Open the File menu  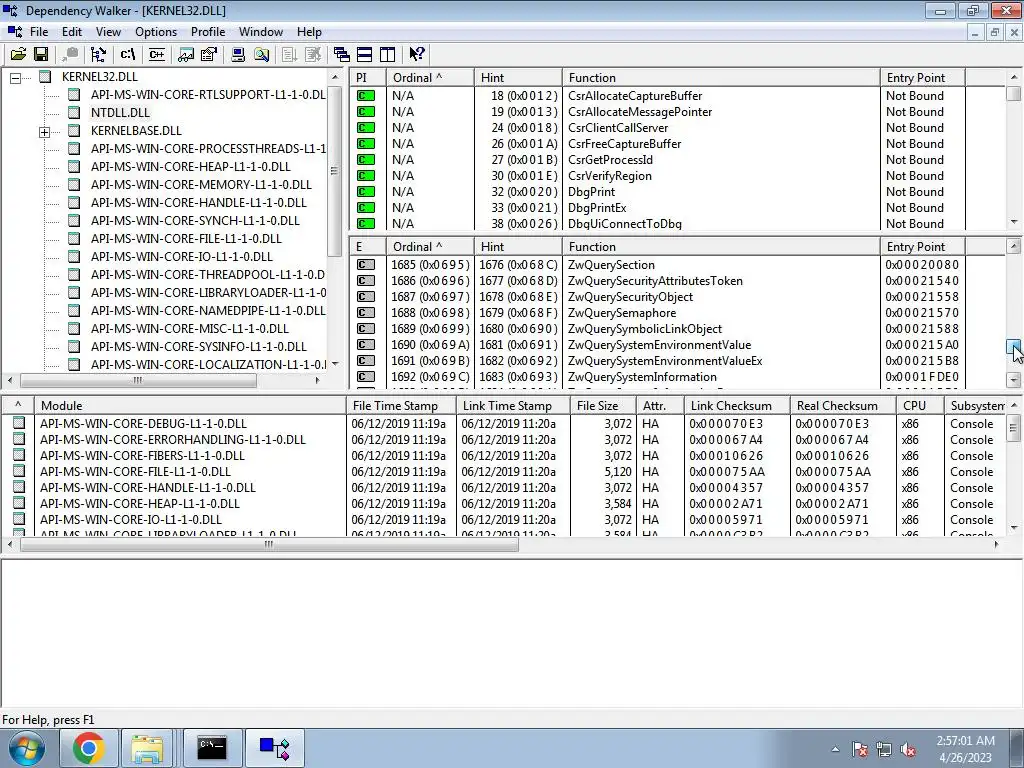pos(39,31)
